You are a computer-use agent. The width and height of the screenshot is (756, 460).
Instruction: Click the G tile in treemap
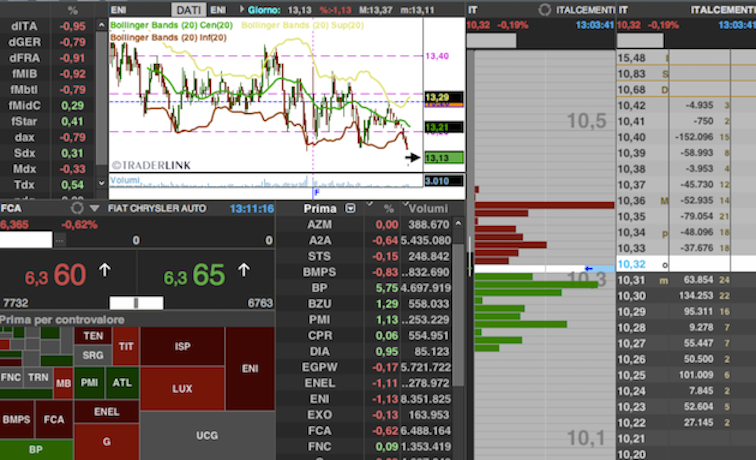107,442
